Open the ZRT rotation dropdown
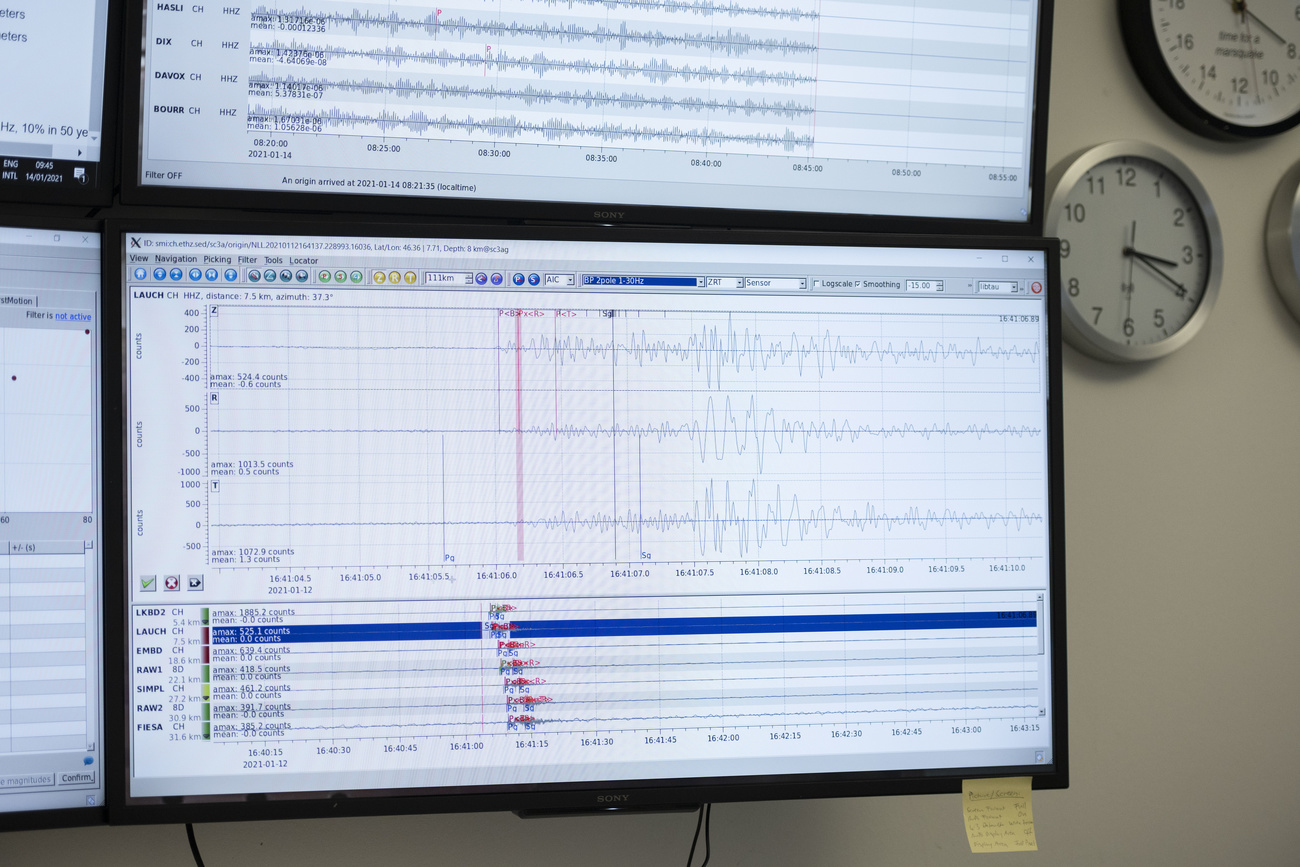This screenshot has height=867, width=1300. [724, 283]
